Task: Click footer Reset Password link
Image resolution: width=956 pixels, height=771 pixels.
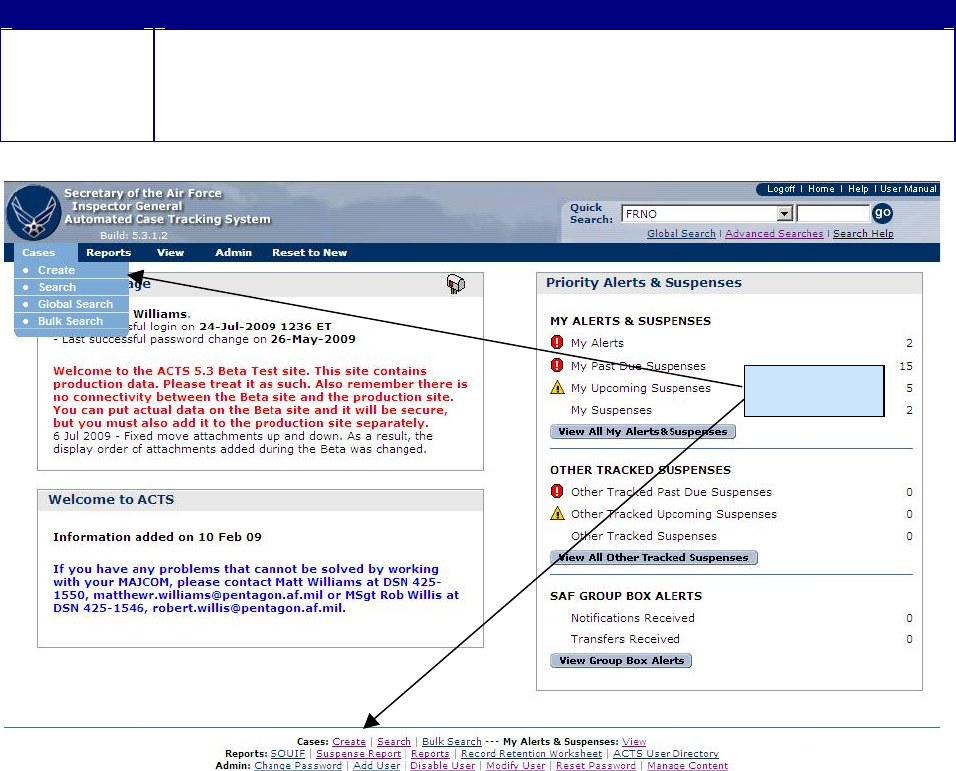Action: [596, 766]
